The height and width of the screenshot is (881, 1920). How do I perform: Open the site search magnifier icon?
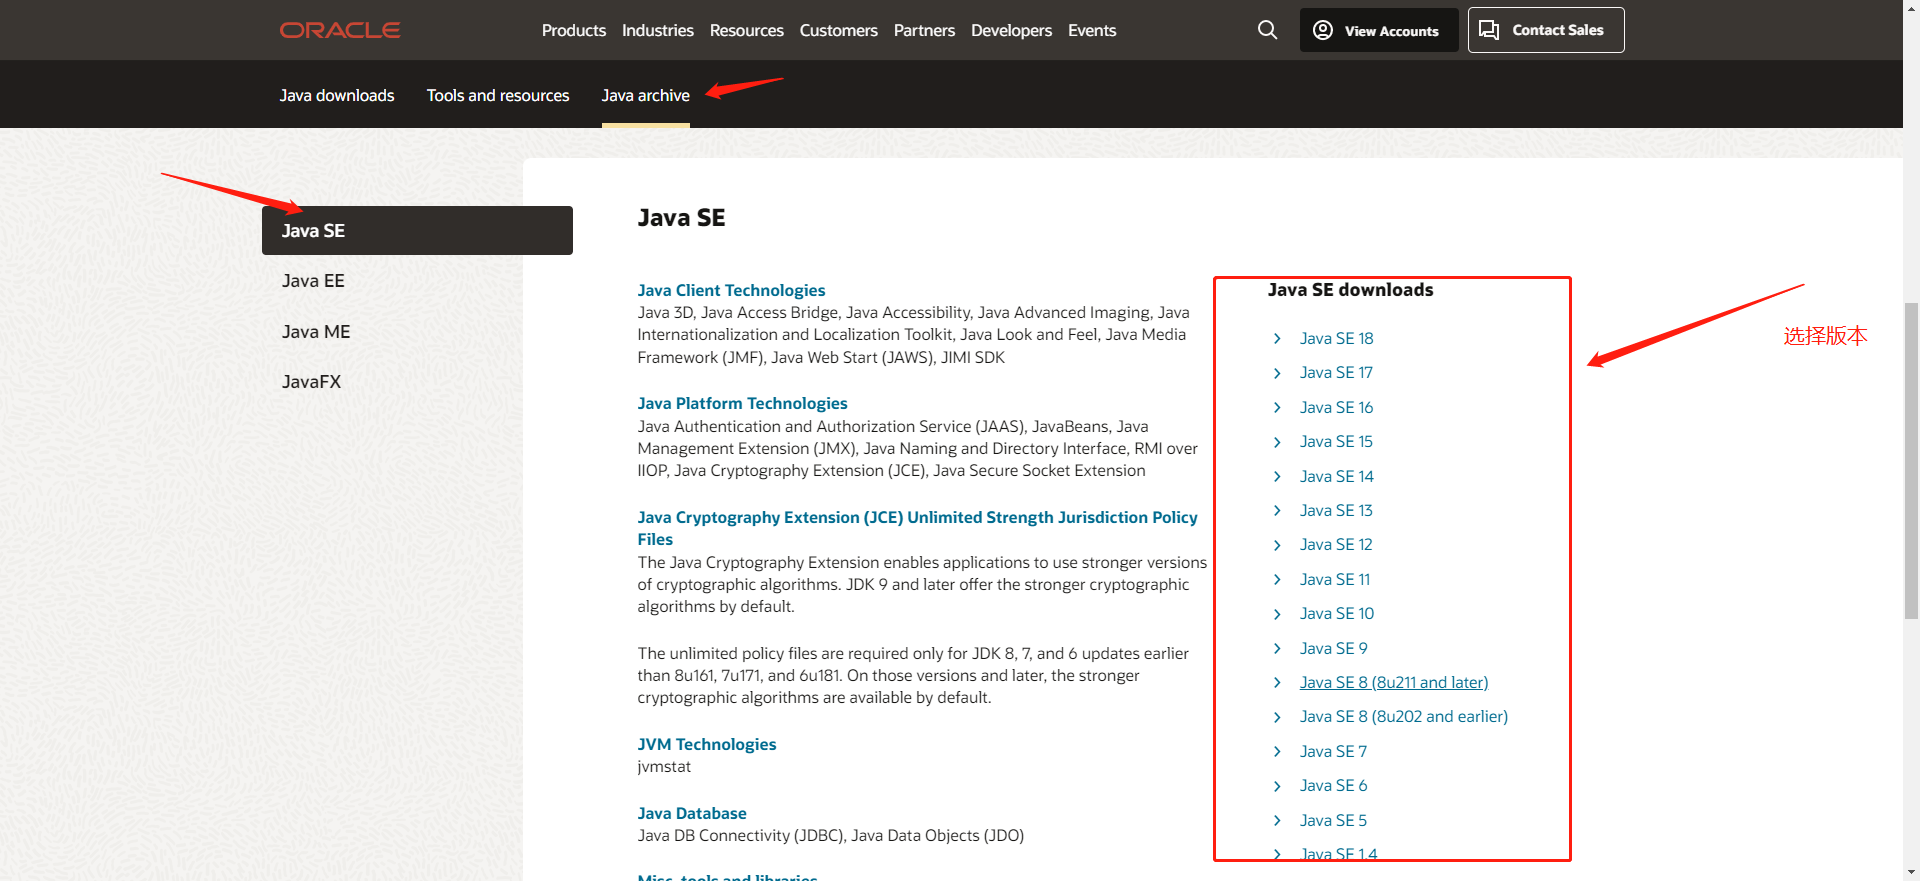(1267, 30)
